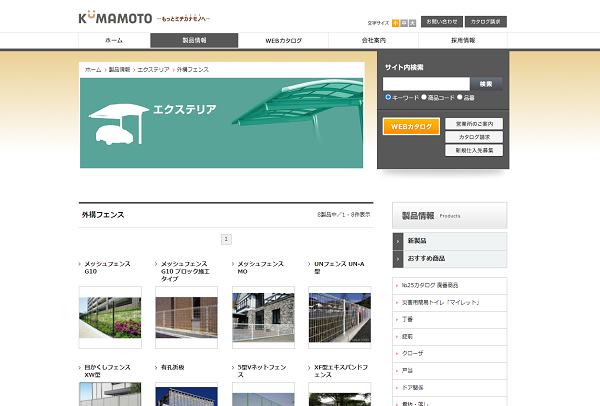Screen dimensions: 600x406
Task: Open 新製品 in the sidebar
Action: (450, 241)
